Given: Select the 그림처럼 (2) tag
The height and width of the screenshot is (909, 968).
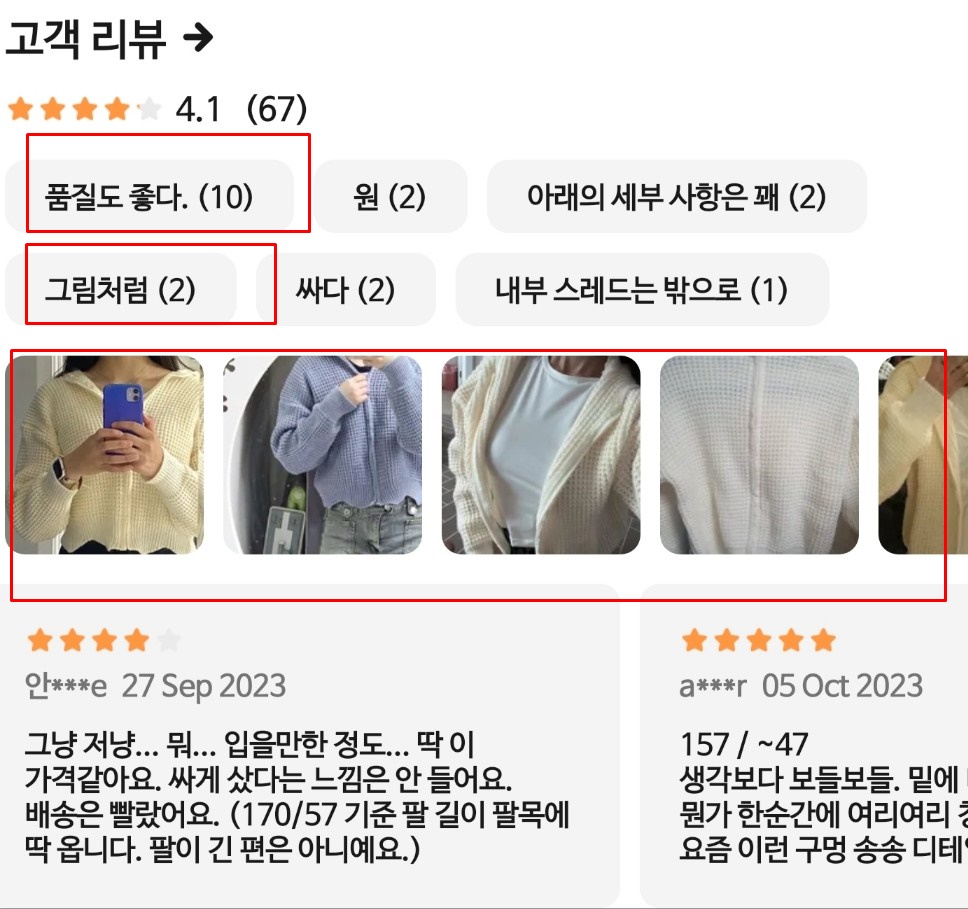Looking at the screenshot, I should [x=121, y=289].
